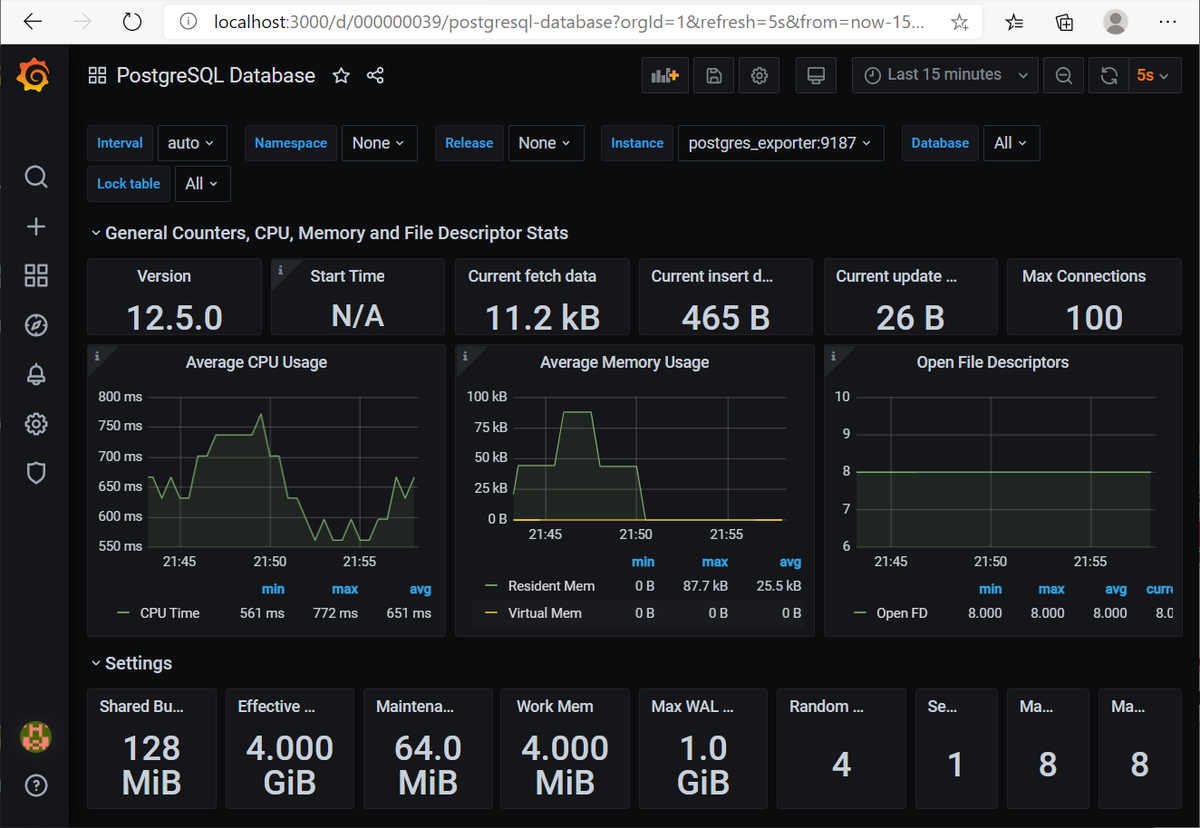Open the Last 15 minutes time picker
1200x828 pixels.
[x=945, y=75]
